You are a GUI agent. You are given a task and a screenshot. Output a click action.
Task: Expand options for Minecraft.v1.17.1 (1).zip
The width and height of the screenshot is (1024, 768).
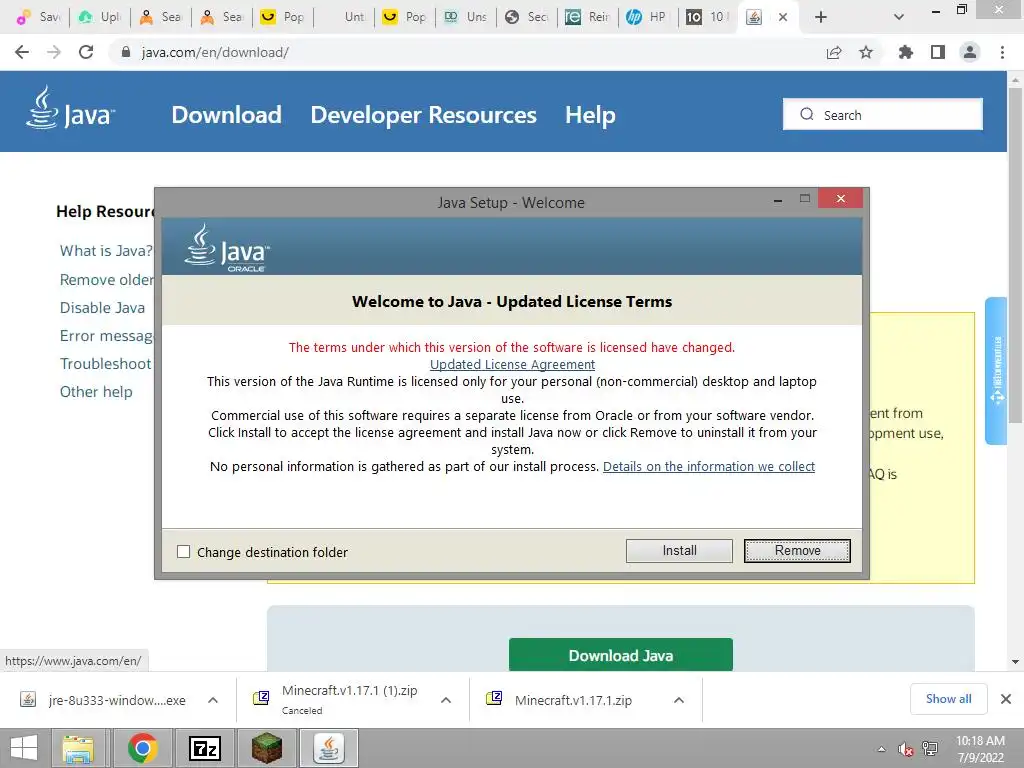point(446,700)
